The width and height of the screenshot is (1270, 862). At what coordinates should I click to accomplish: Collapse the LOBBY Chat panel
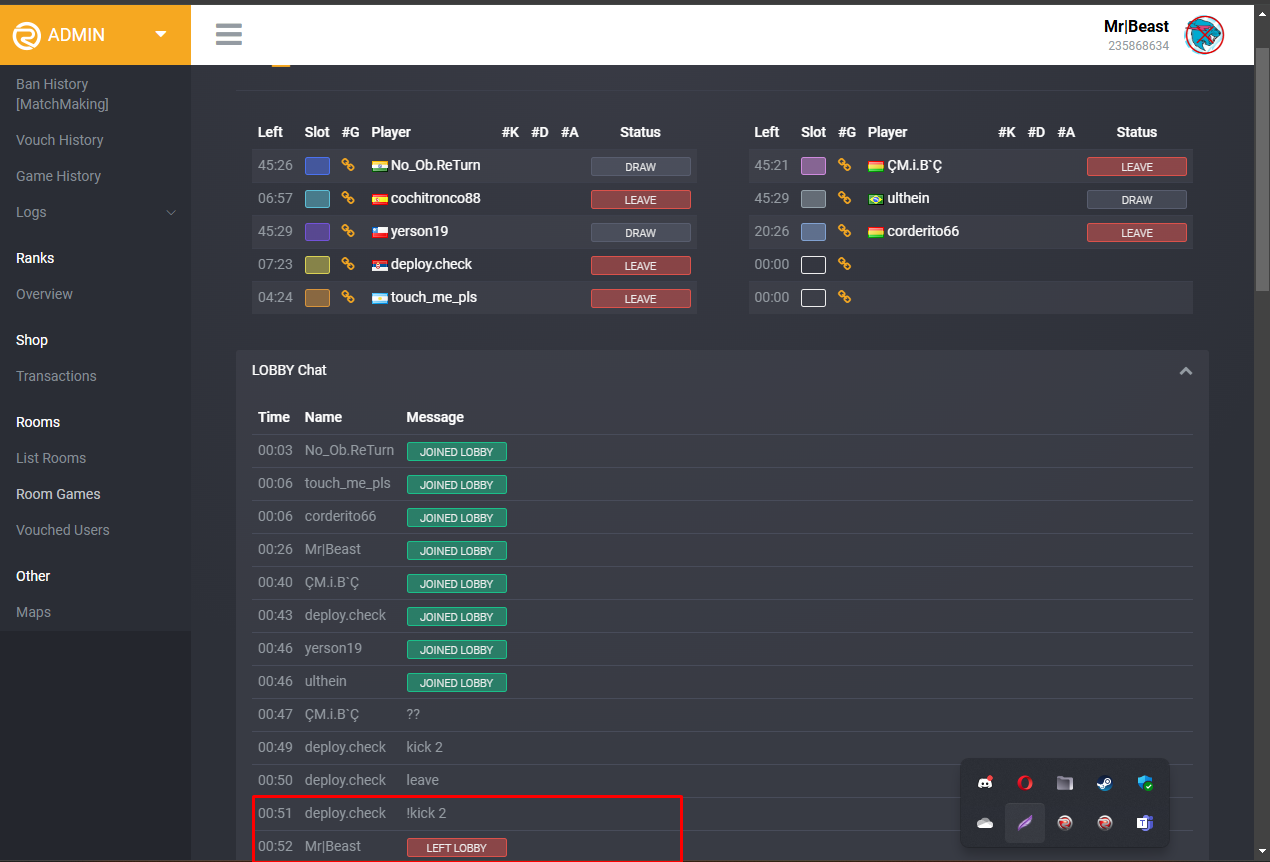(1185, 371)
